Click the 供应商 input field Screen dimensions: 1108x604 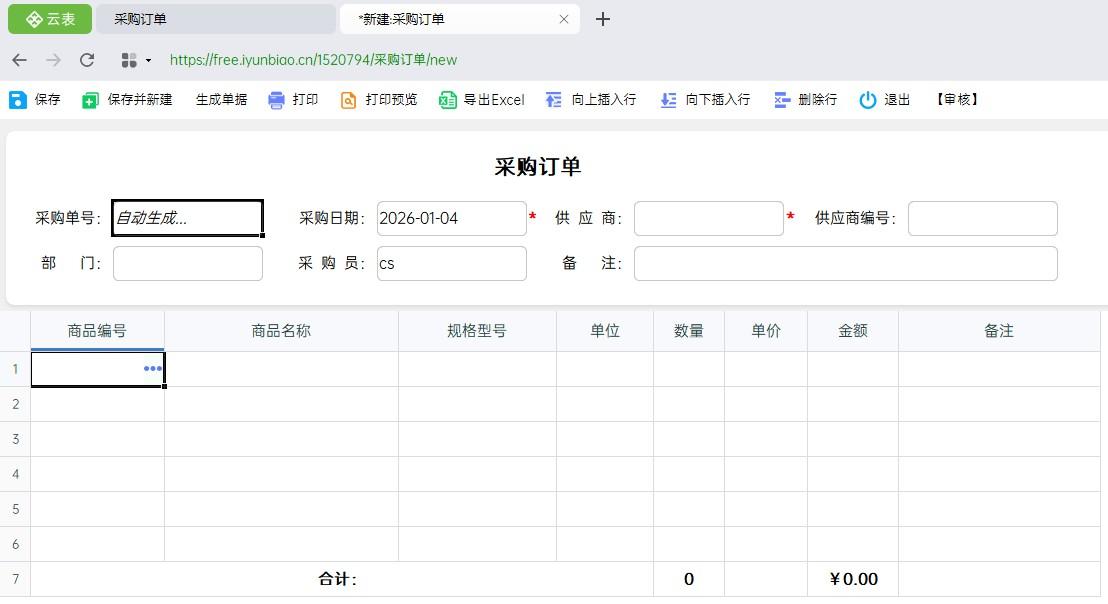[709, 218]
